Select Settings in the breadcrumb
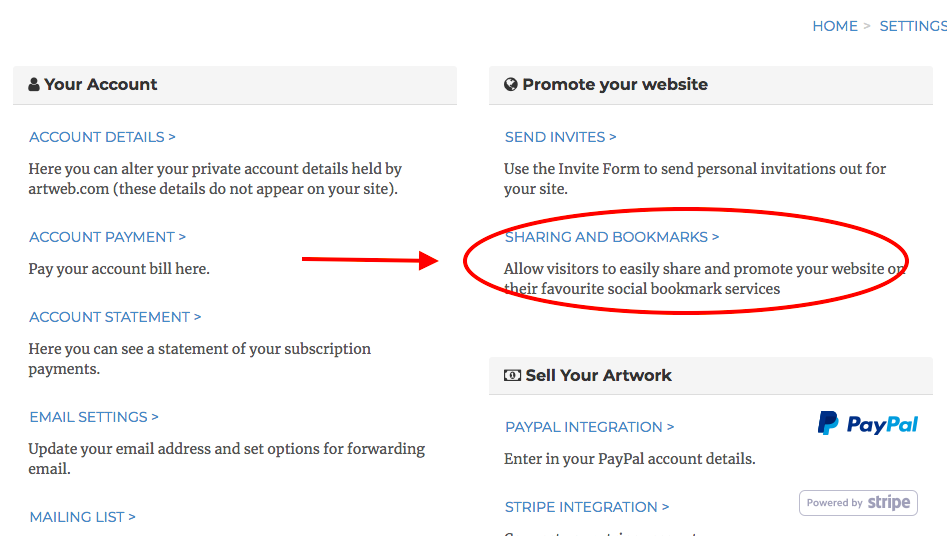 coord(912,26)
